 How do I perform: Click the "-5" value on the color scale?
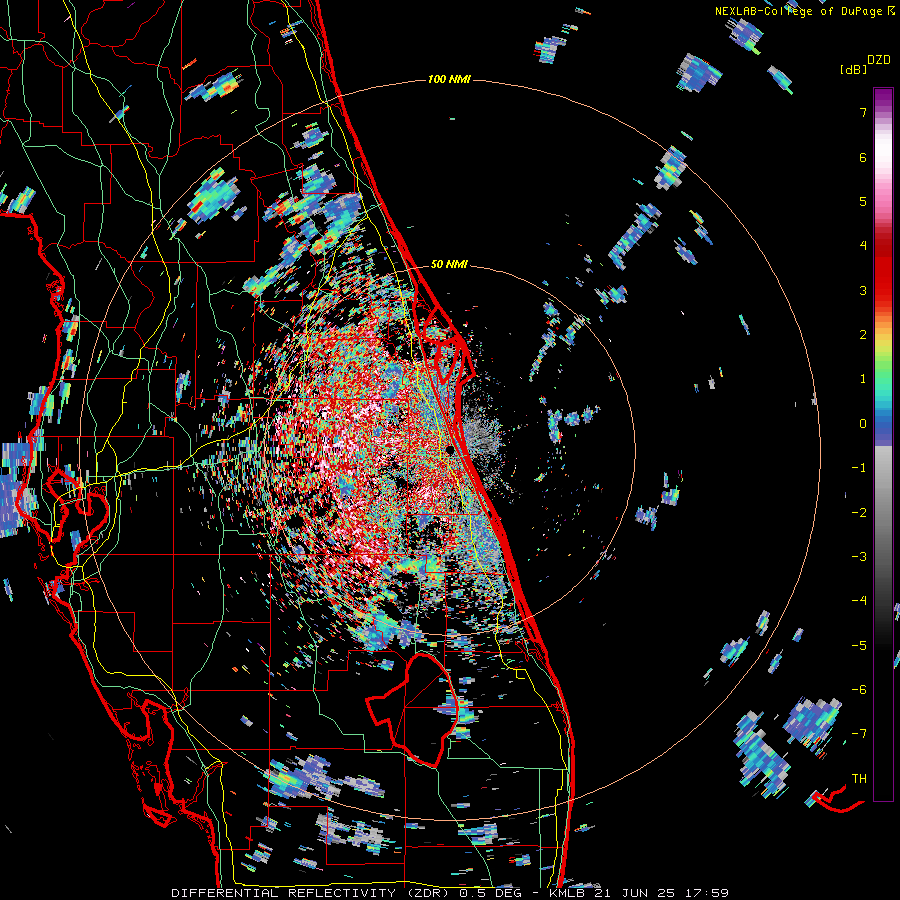(859, 646)
